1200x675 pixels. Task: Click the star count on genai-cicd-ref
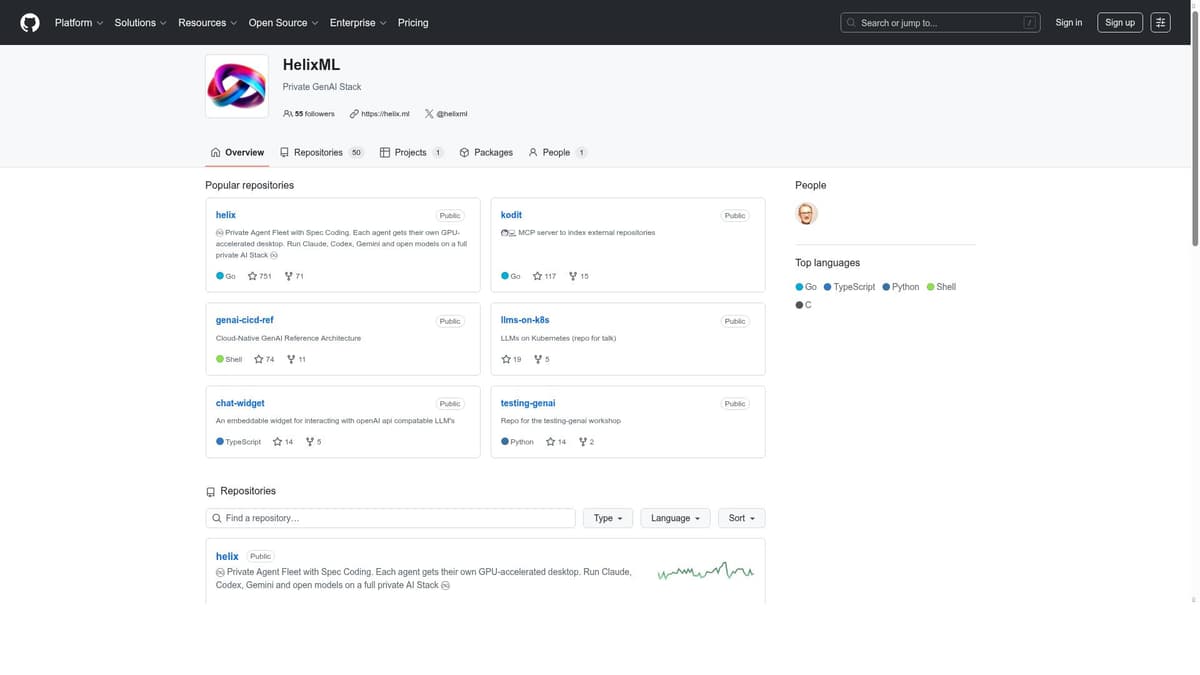265,359
